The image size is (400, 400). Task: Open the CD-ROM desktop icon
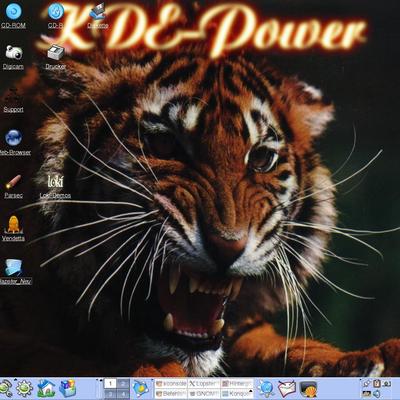[13, 15]
